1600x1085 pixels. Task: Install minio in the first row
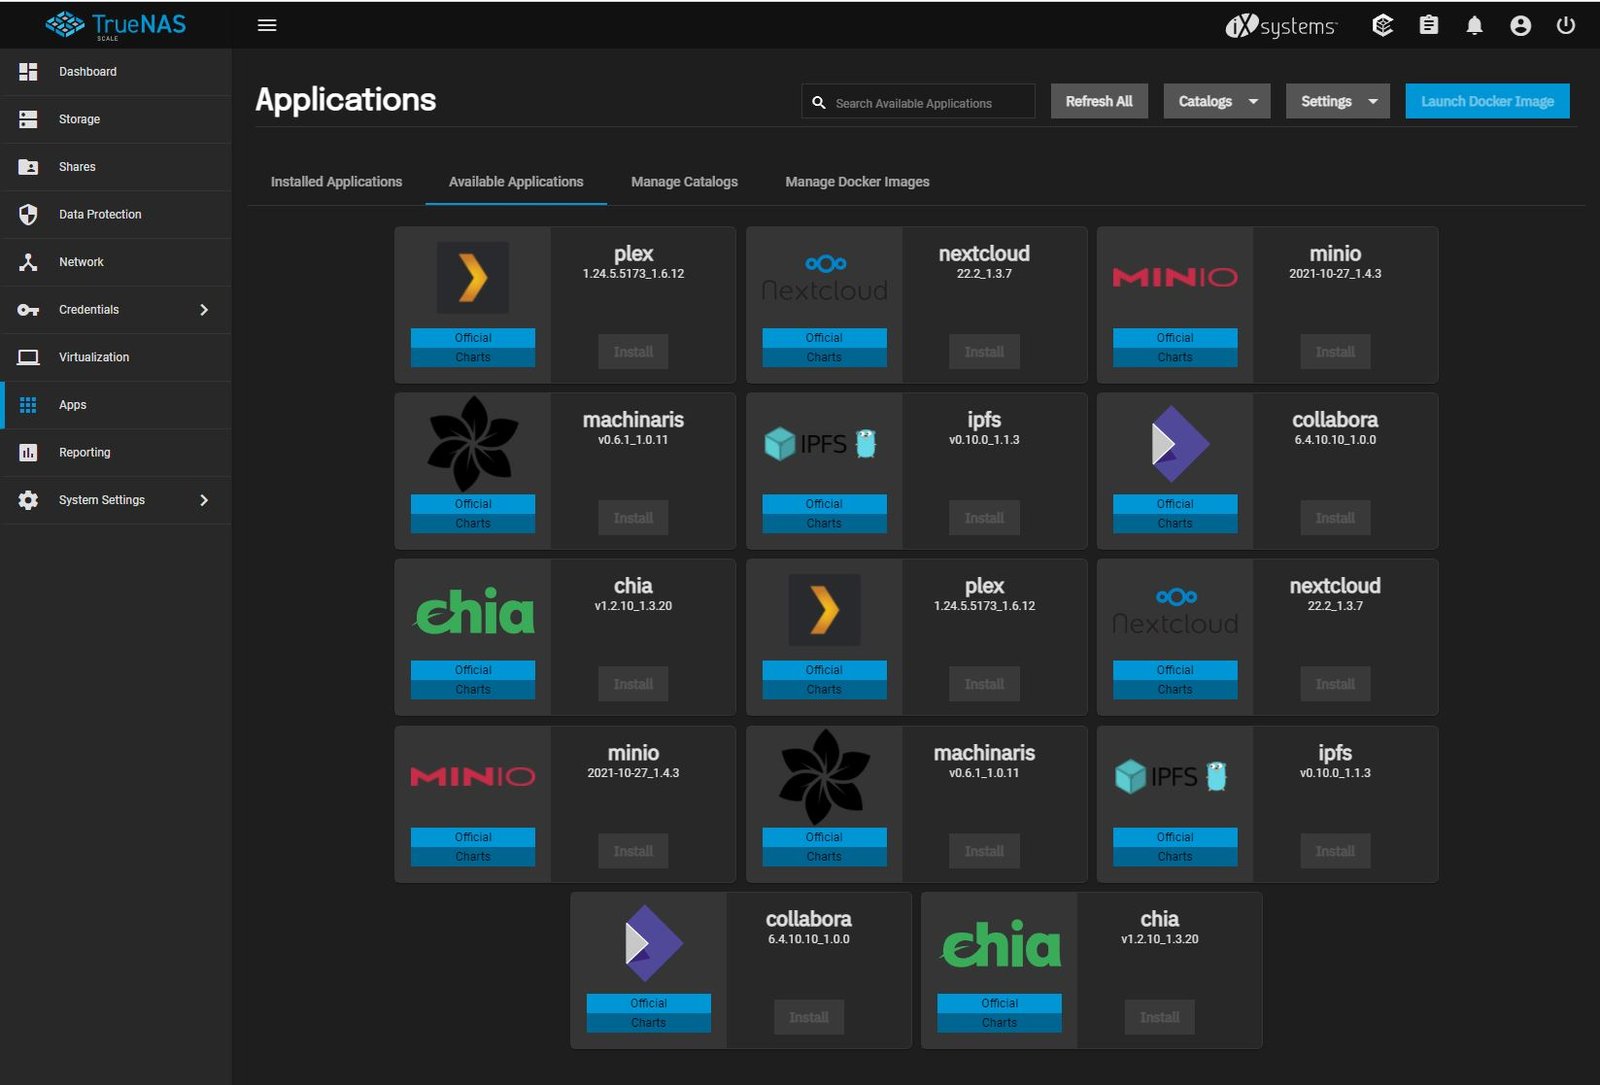[1335, 352]
